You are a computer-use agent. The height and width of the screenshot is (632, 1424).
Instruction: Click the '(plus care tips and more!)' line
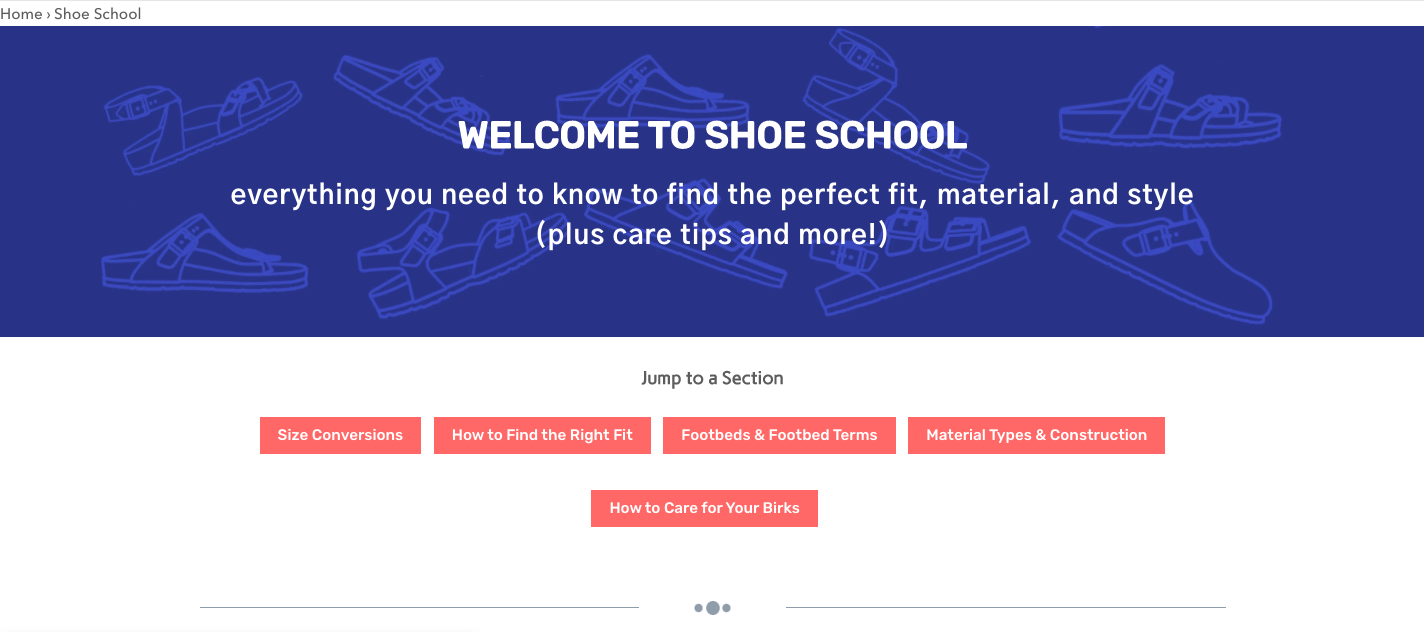click(712, 234)
